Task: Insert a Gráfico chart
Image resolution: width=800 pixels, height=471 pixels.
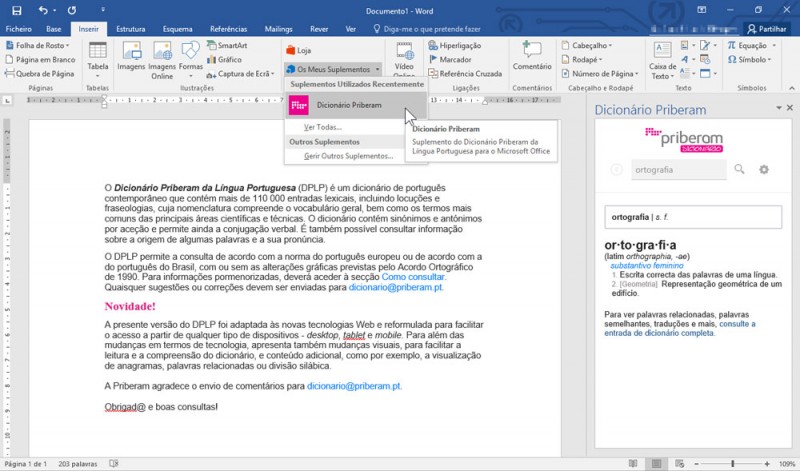Action: (224, 60)
